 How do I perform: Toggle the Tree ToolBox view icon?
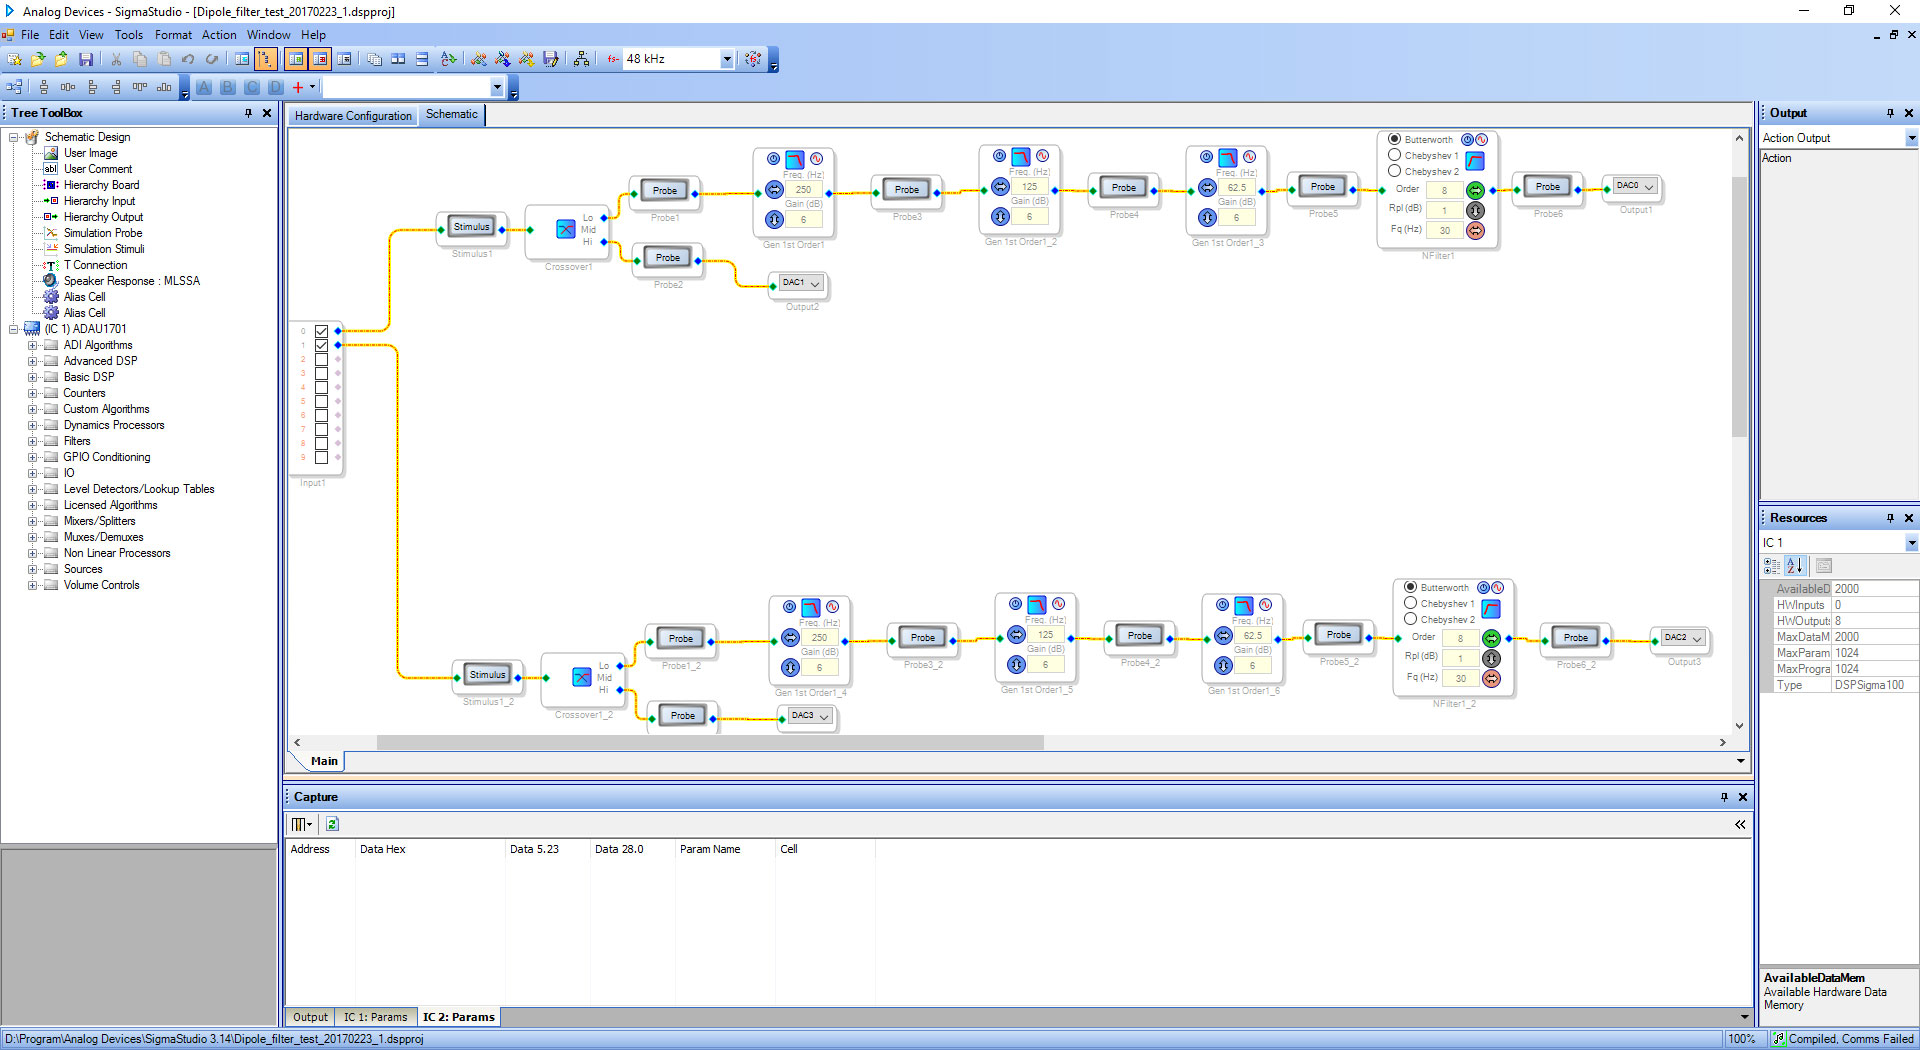pyautogui.click(x=266, y=59)
